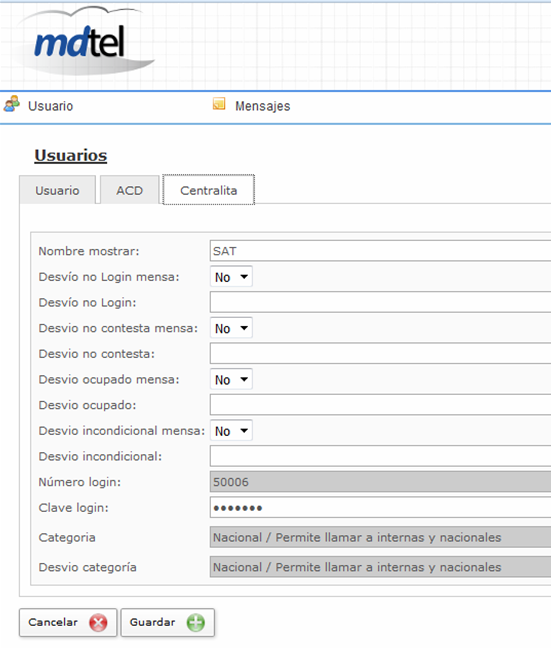
Task: Click the Mensajes yellow note icon
Action: pyautogui.click(x=219, y=104)
